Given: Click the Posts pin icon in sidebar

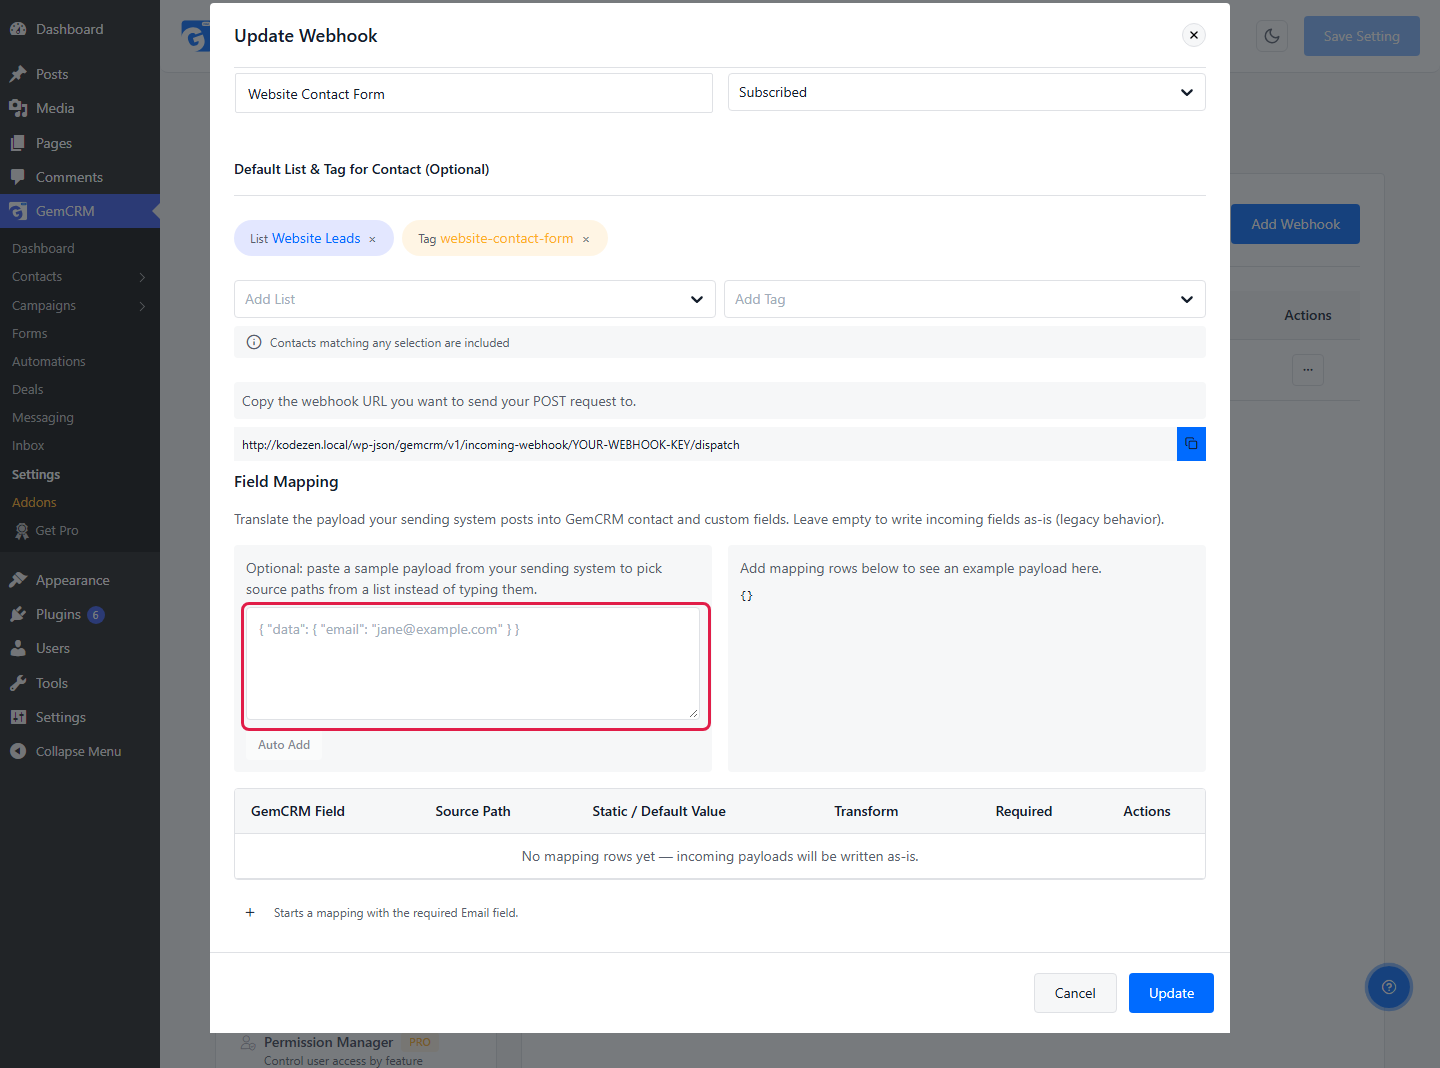Looking at the screenshot, I should [x=18, y=74].
